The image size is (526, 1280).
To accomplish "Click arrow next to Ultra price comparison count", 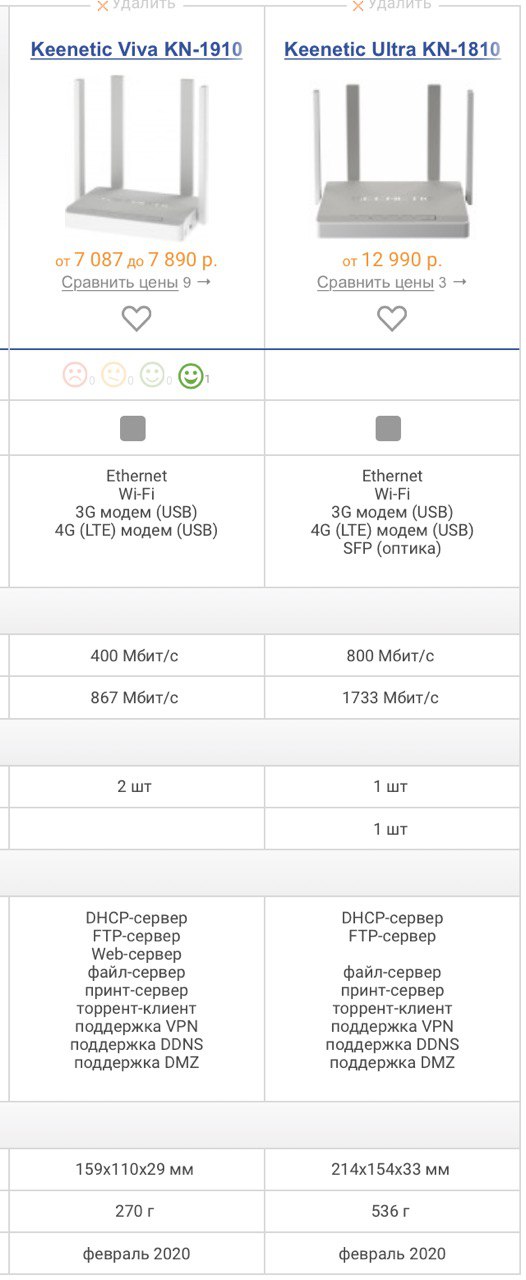I will click(460, 282).
